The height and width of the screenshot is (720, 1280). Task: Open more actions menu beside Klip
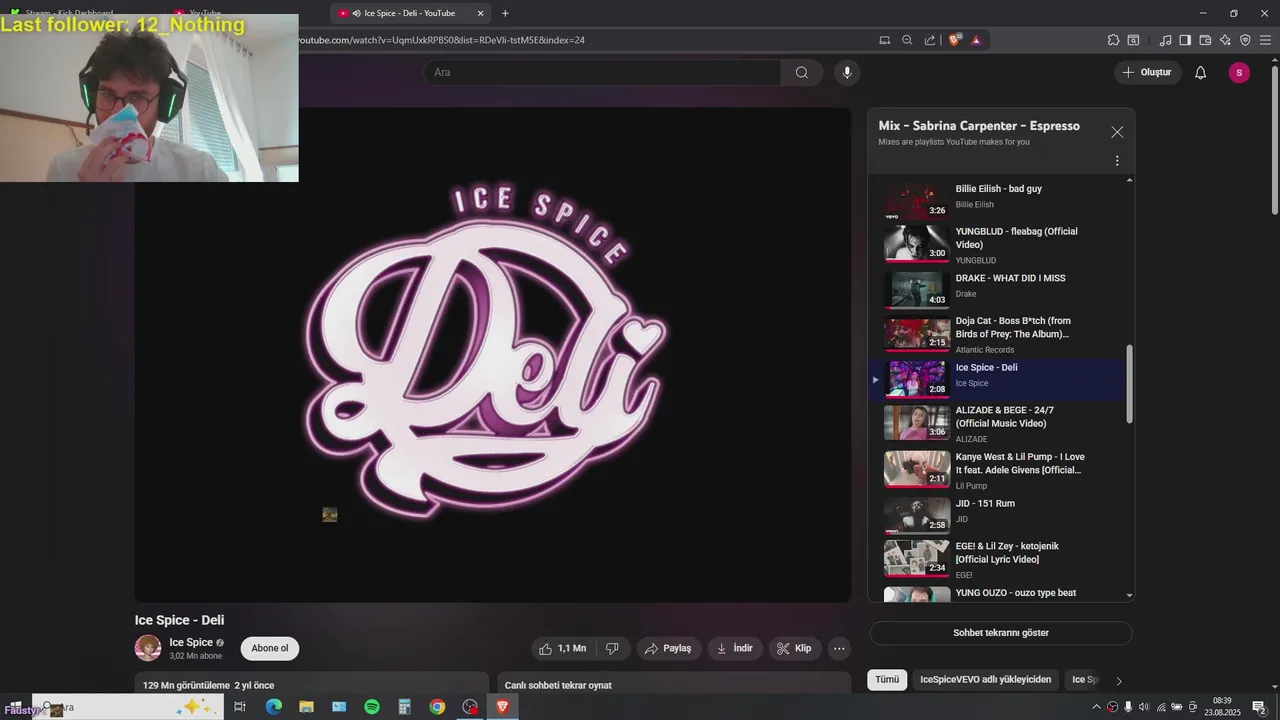(839, 648)
